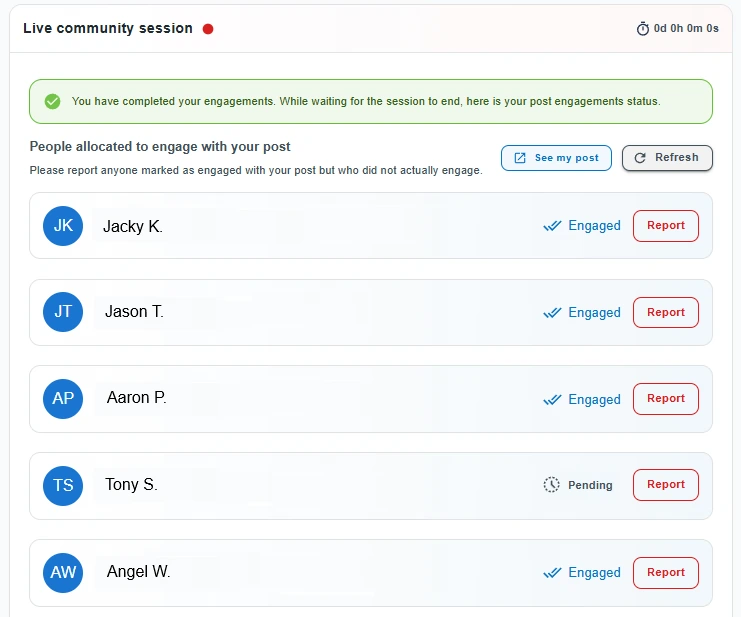Click Engaged status for Angel W.

click(x=594, y=573)
